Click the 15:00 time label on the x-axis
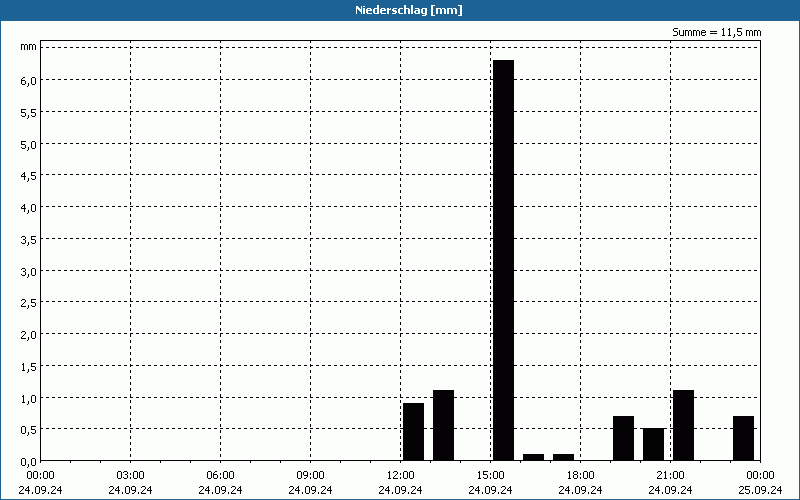The height and width of the screenshot is (500, 800). pos(490,476)
